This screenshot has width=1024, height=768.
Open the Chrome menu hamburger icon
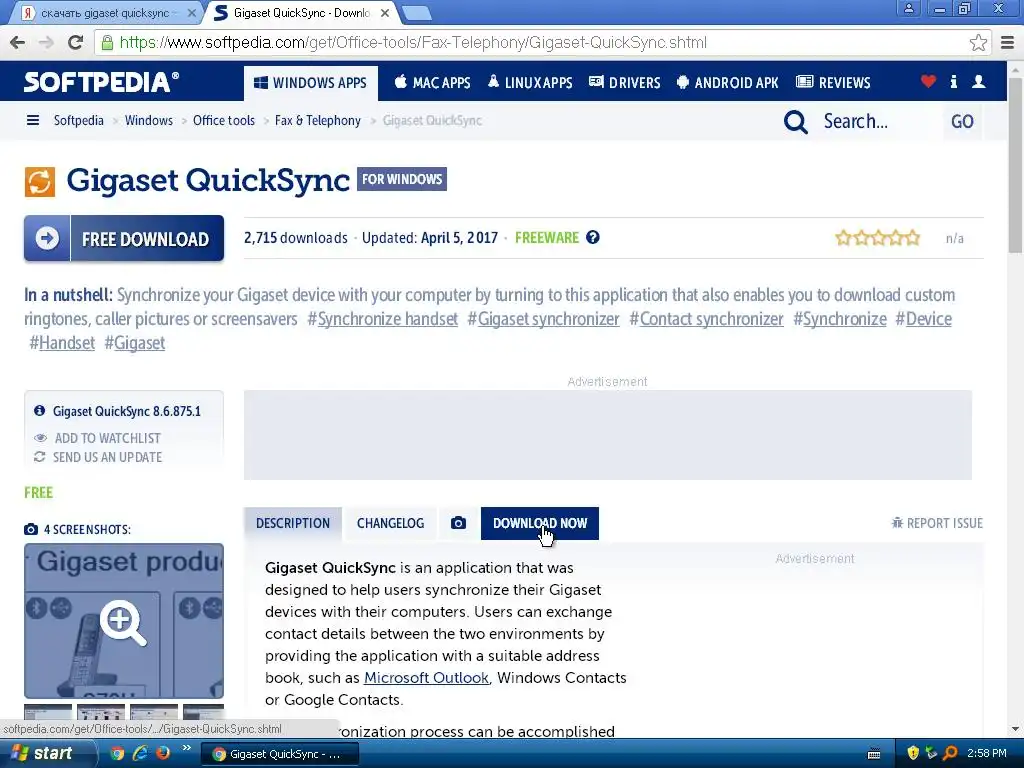[1008, 42]
